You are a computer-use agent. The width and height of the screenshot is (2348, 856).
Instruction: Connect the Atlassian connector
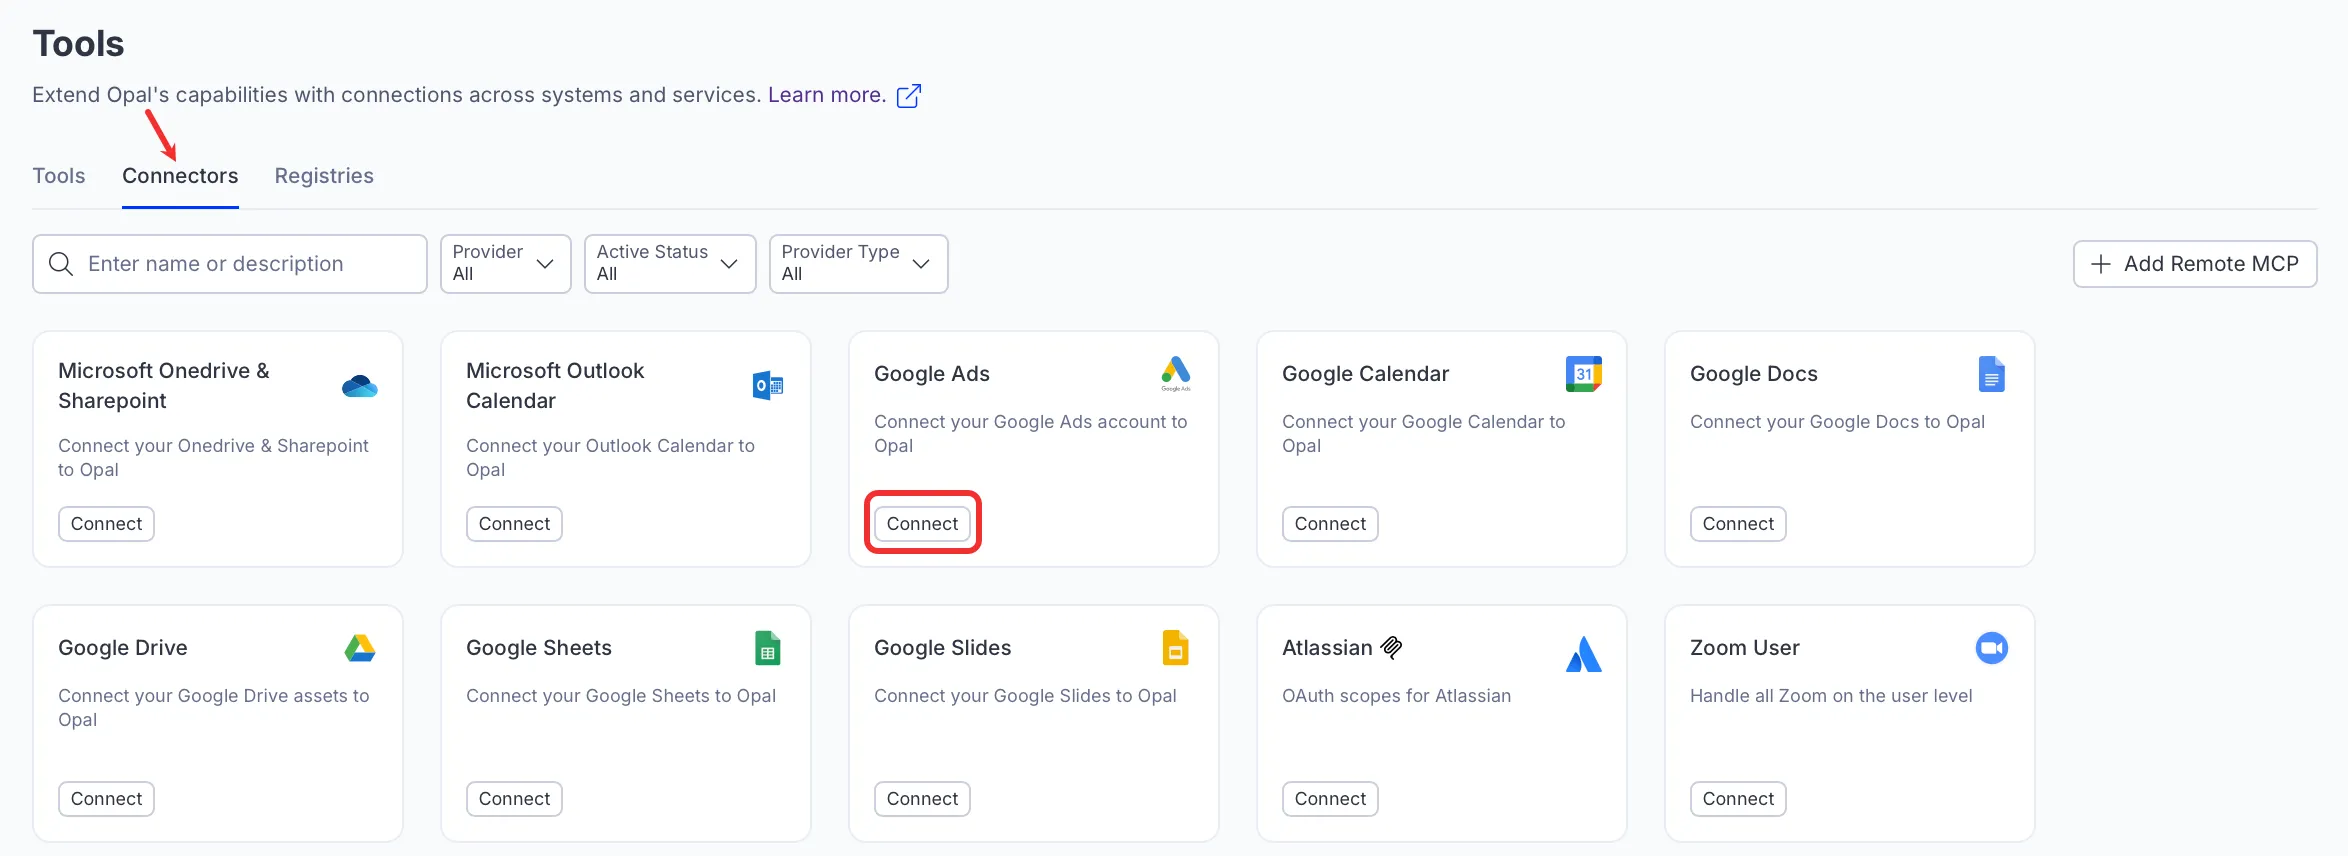(x=1330, y=799)
